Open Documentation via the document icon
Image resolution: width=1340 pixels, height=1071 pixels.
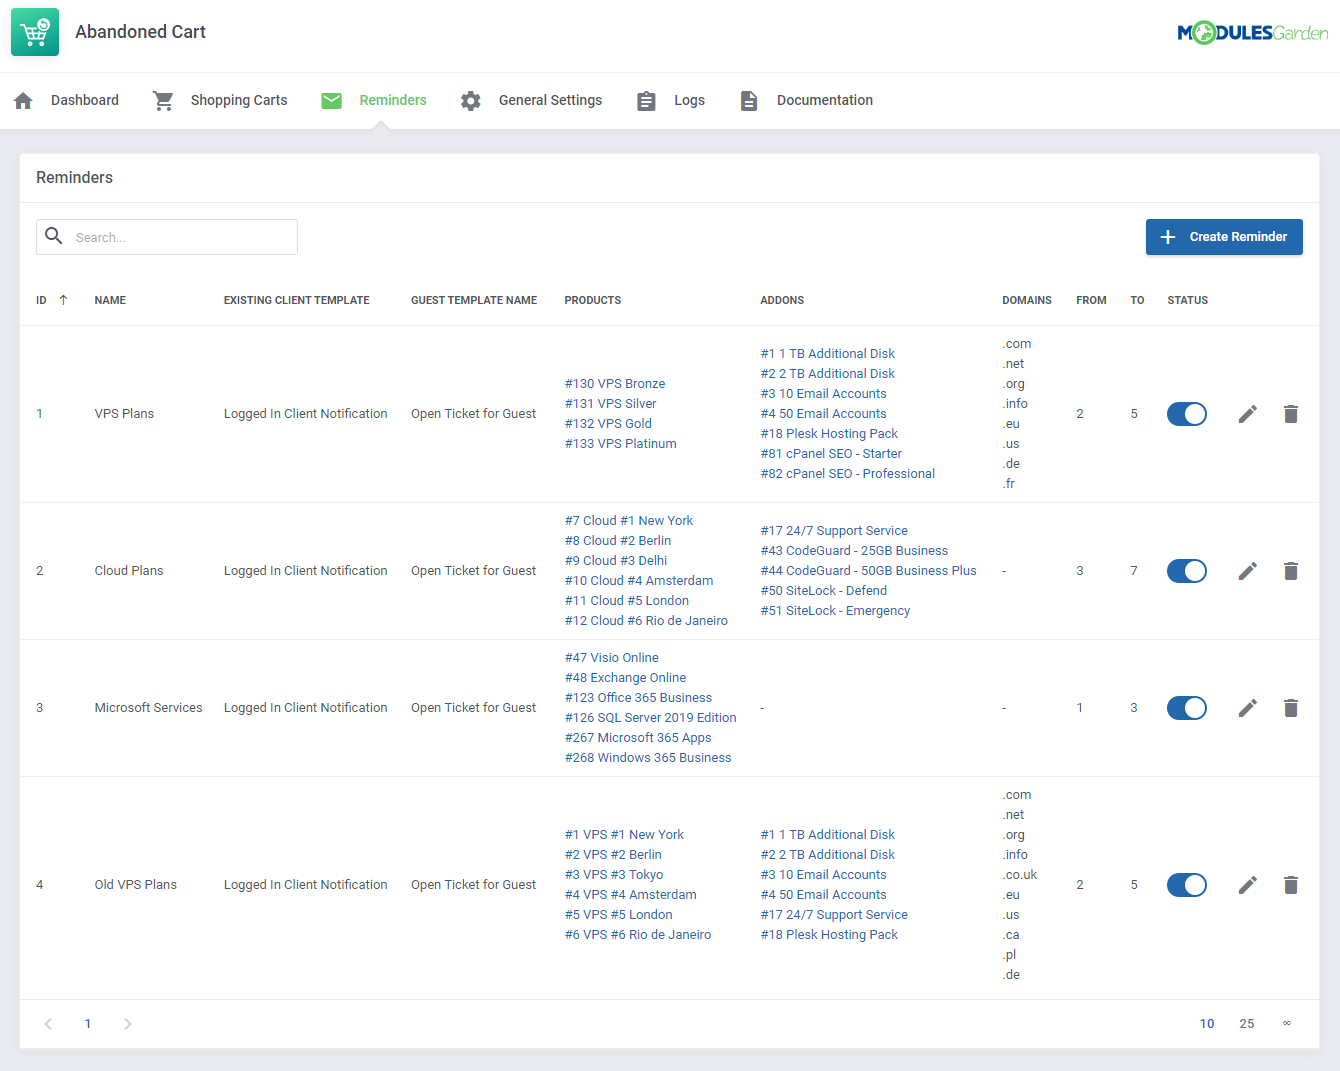click(749, 100)
